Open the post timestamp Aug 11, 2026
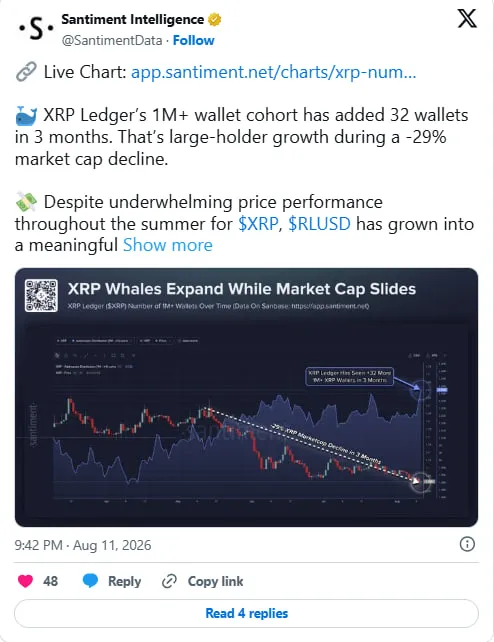This screenshot has width=494, height=642. pyautogui.click(x=83, y=545)
